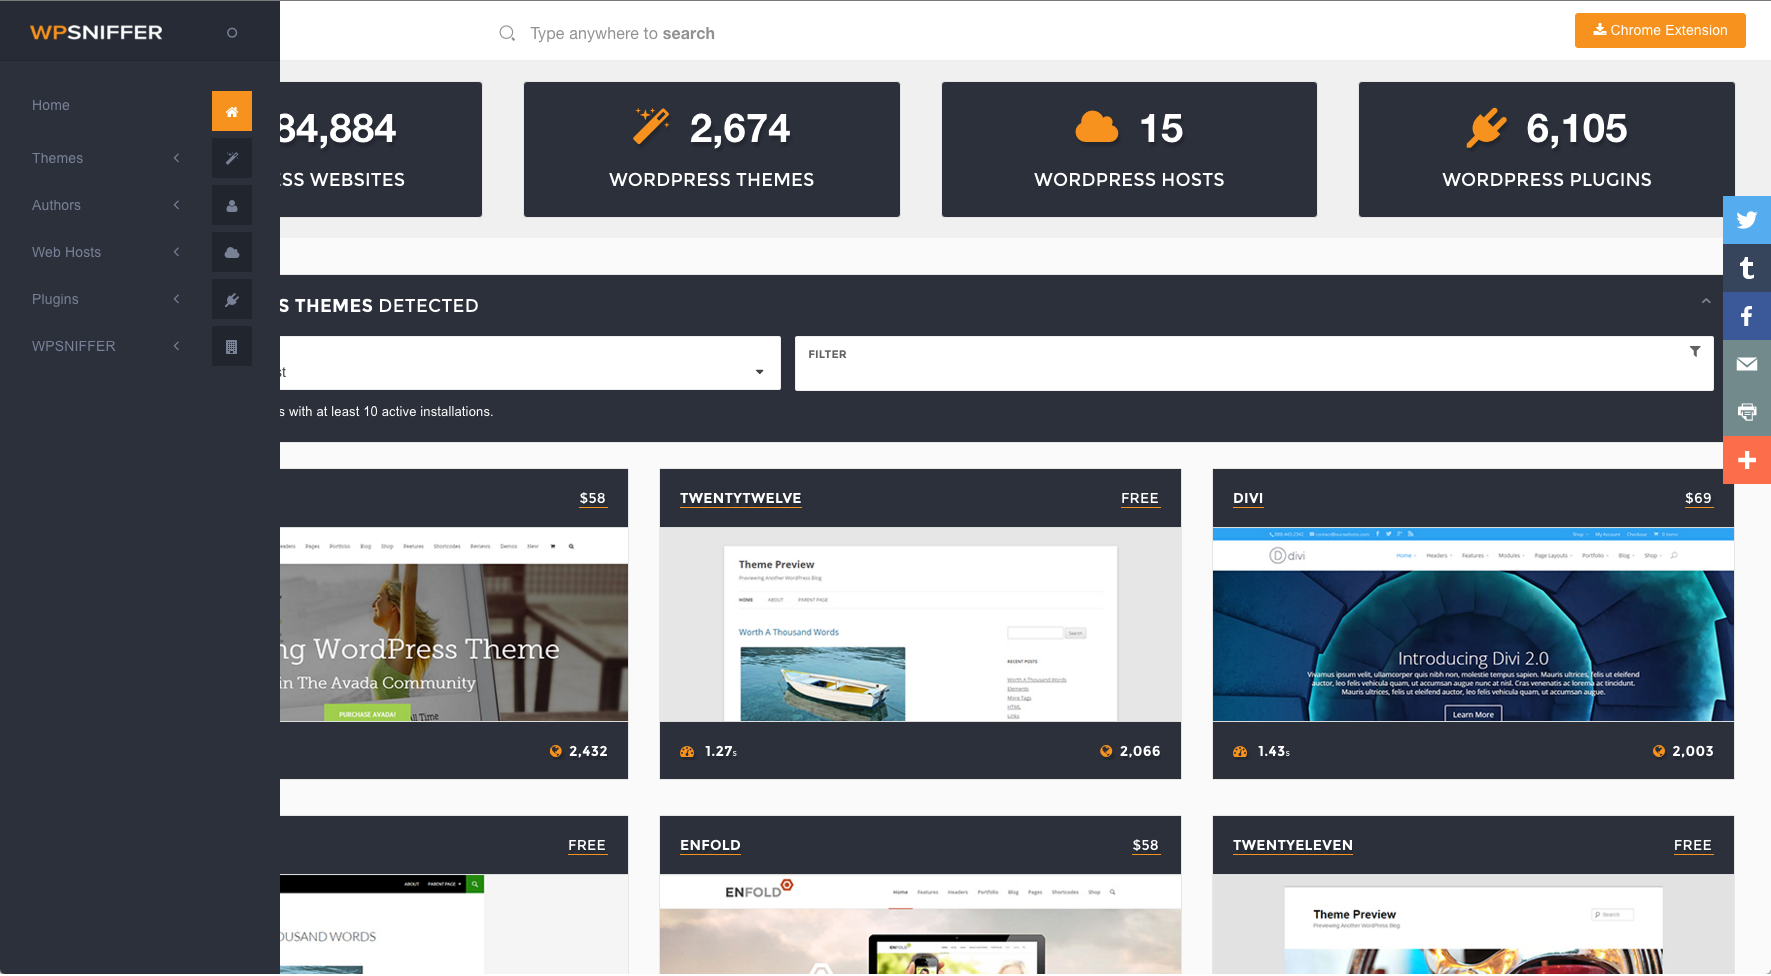Click the 2,003 installations count

[1693, 751]
